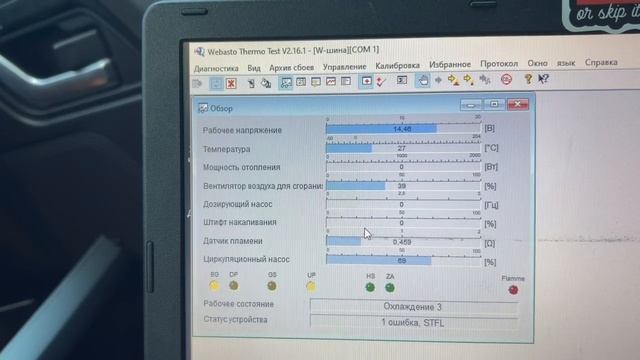This screenshot has width=640, height=360.
Task: Click the Температура bar showing 27
Action: click(403, 148)
